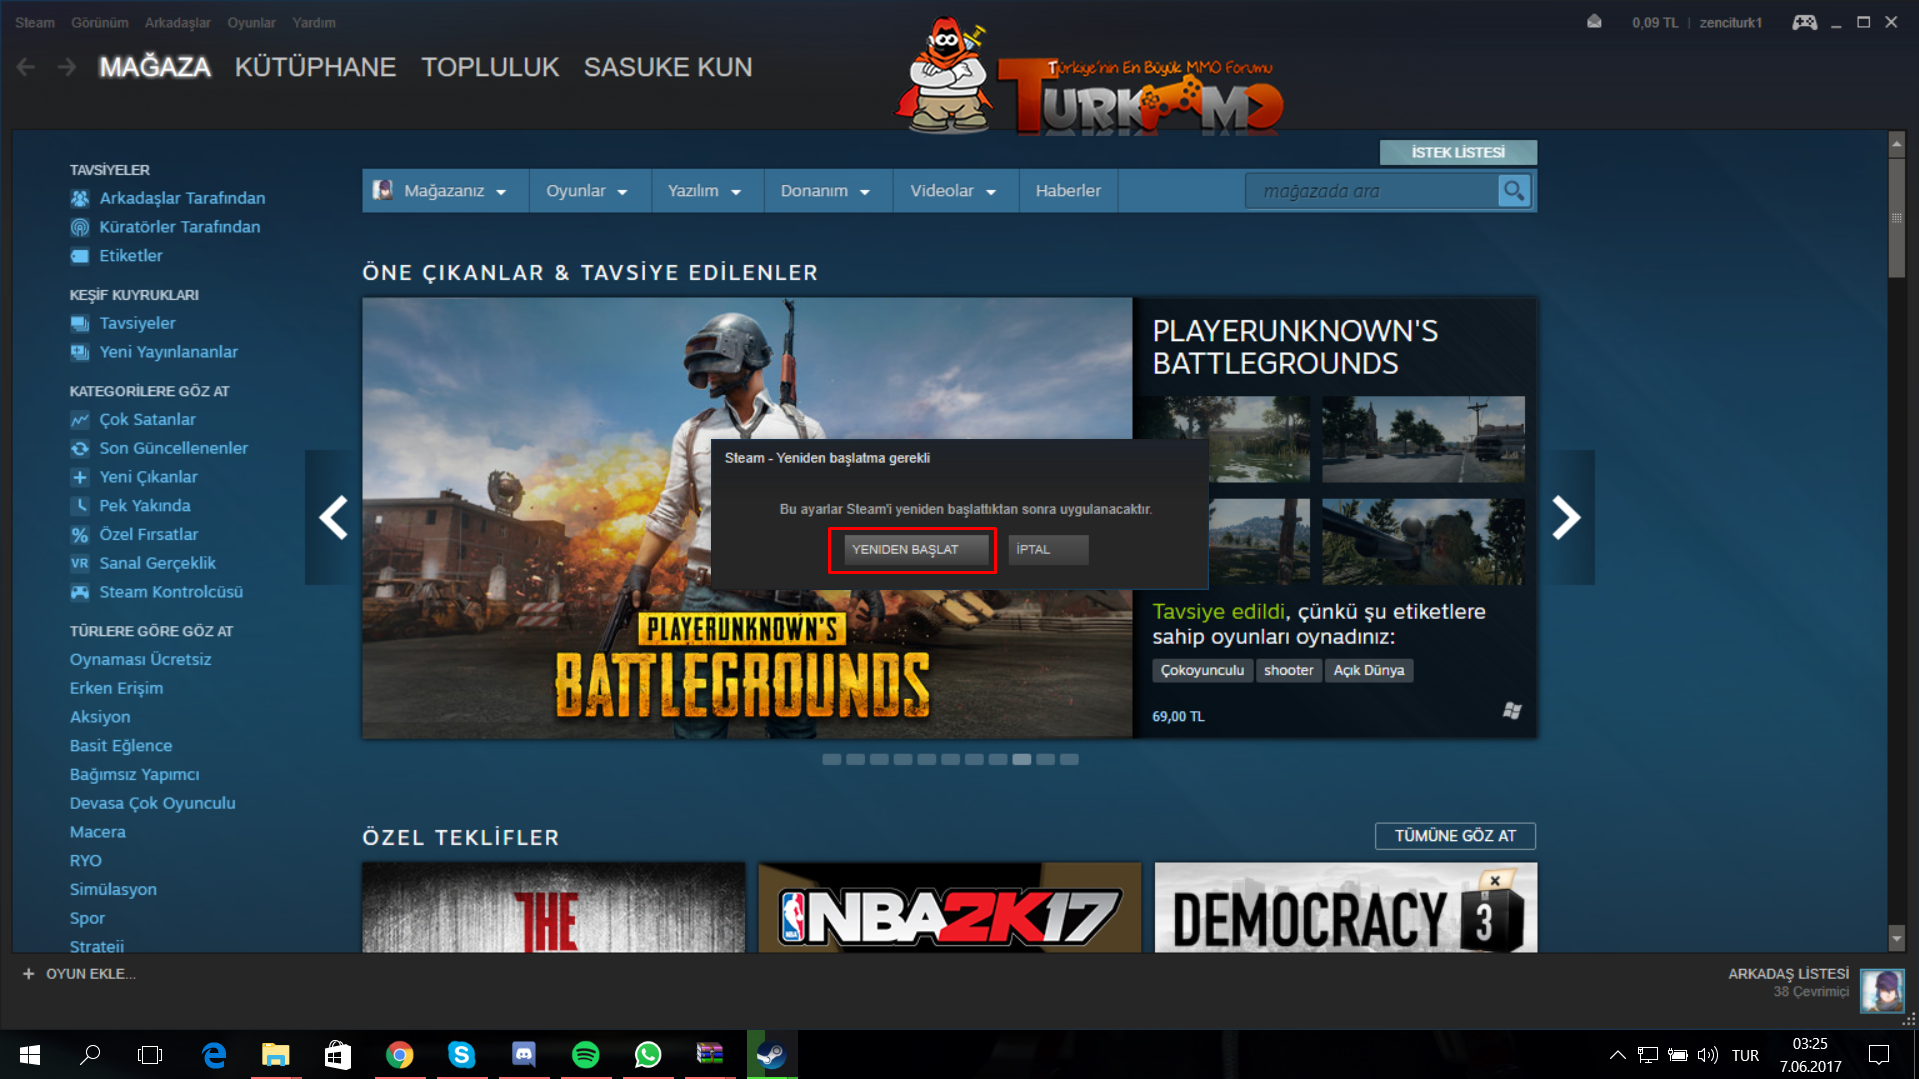The width and height of the screenshot is (1919, 1079).
Task: Open Arkadaşlar Tarafından recommendations
Action: pos(182,198)
